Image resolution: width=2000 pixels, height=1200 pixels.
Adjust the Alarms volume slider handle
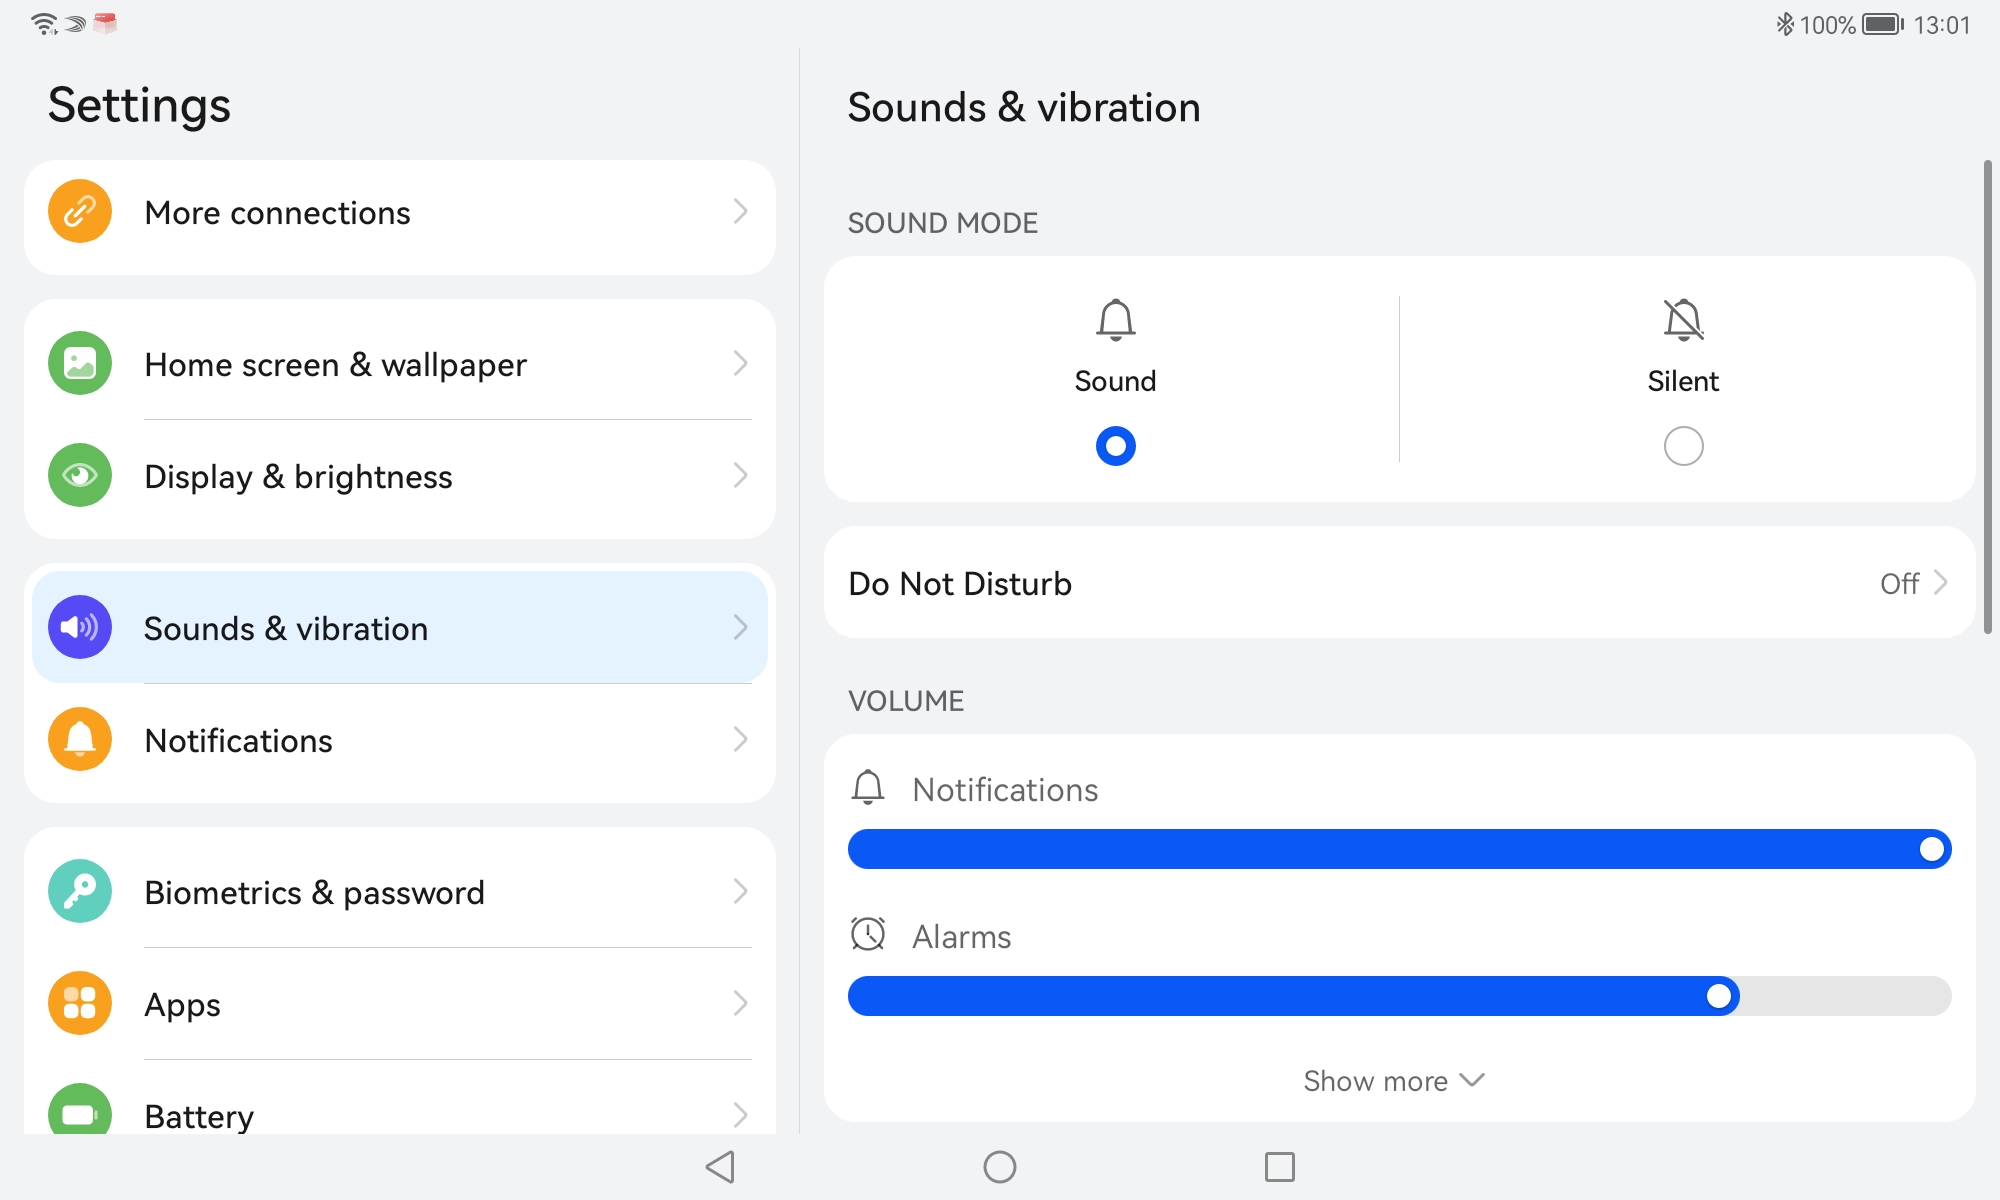pos(1719,996)
